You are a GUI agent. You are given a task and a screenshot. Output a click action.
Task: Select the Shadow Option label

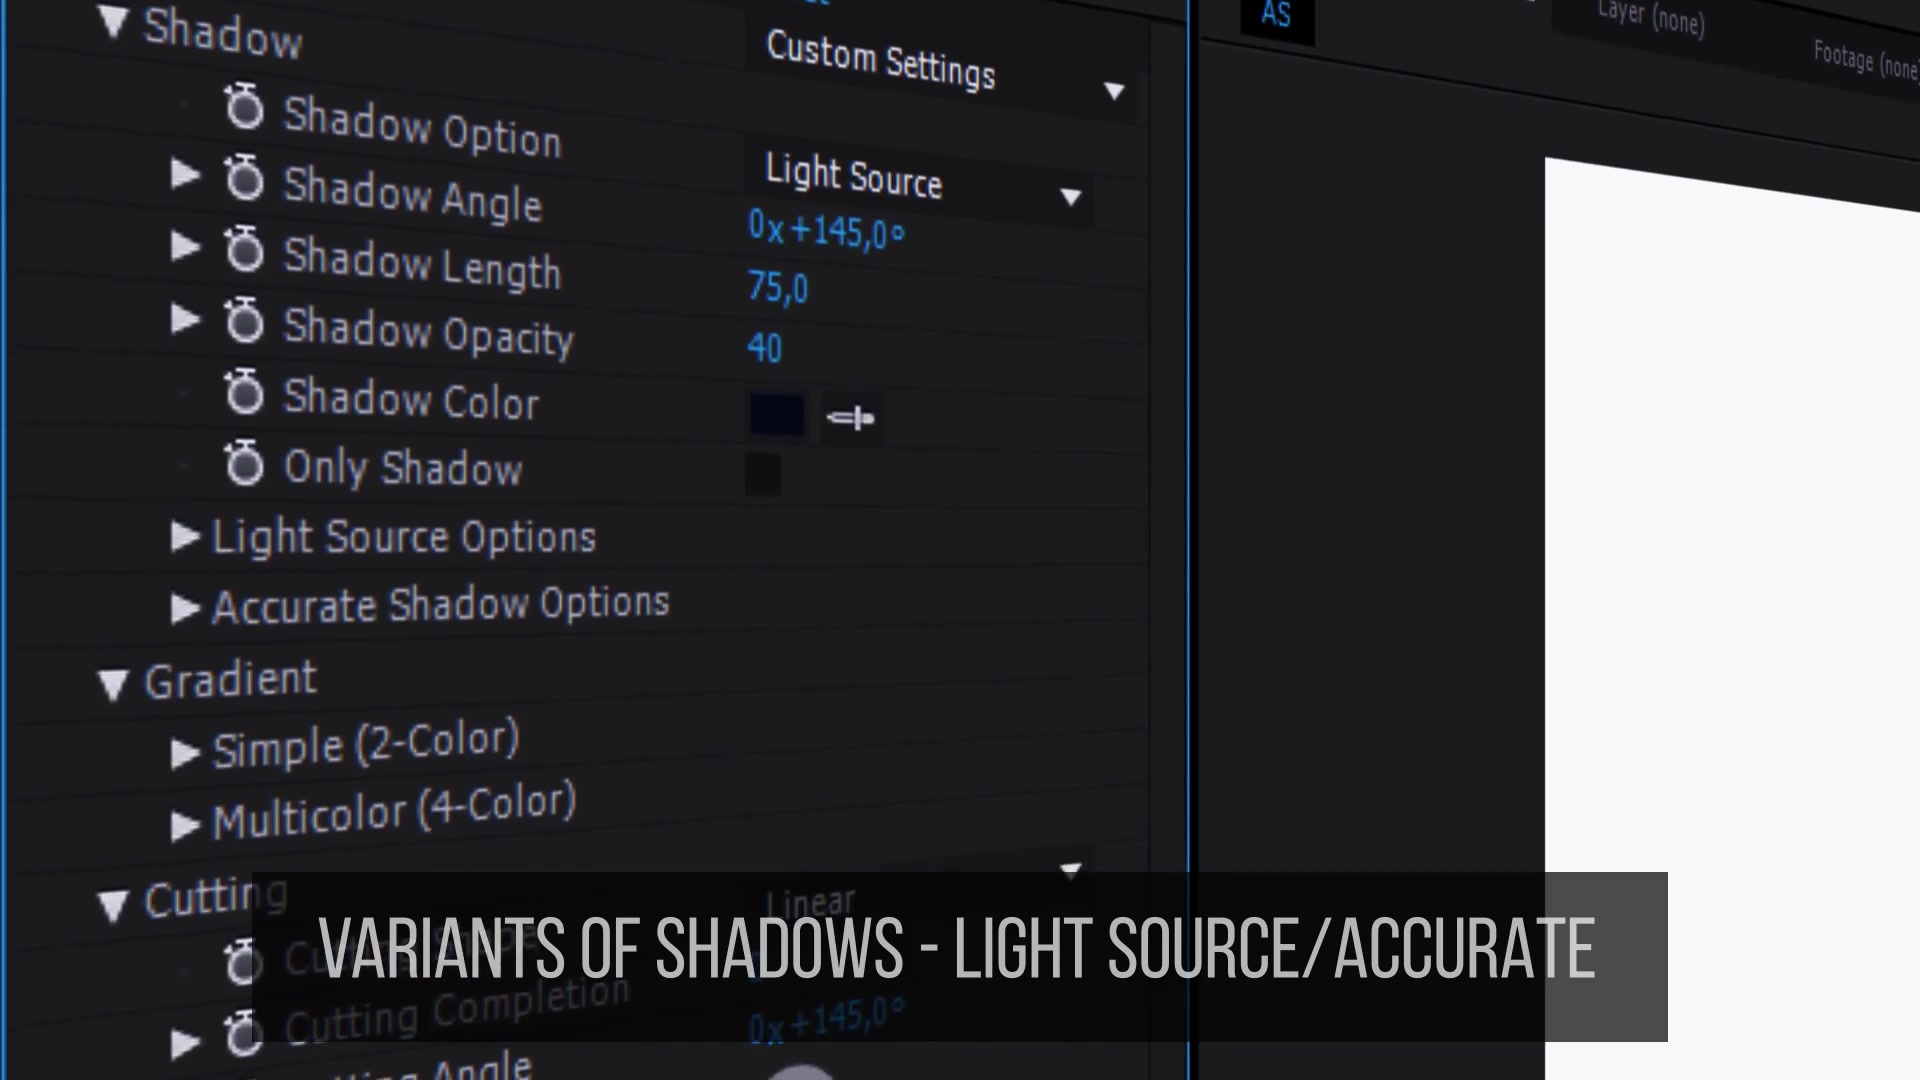tap(422, 127)
